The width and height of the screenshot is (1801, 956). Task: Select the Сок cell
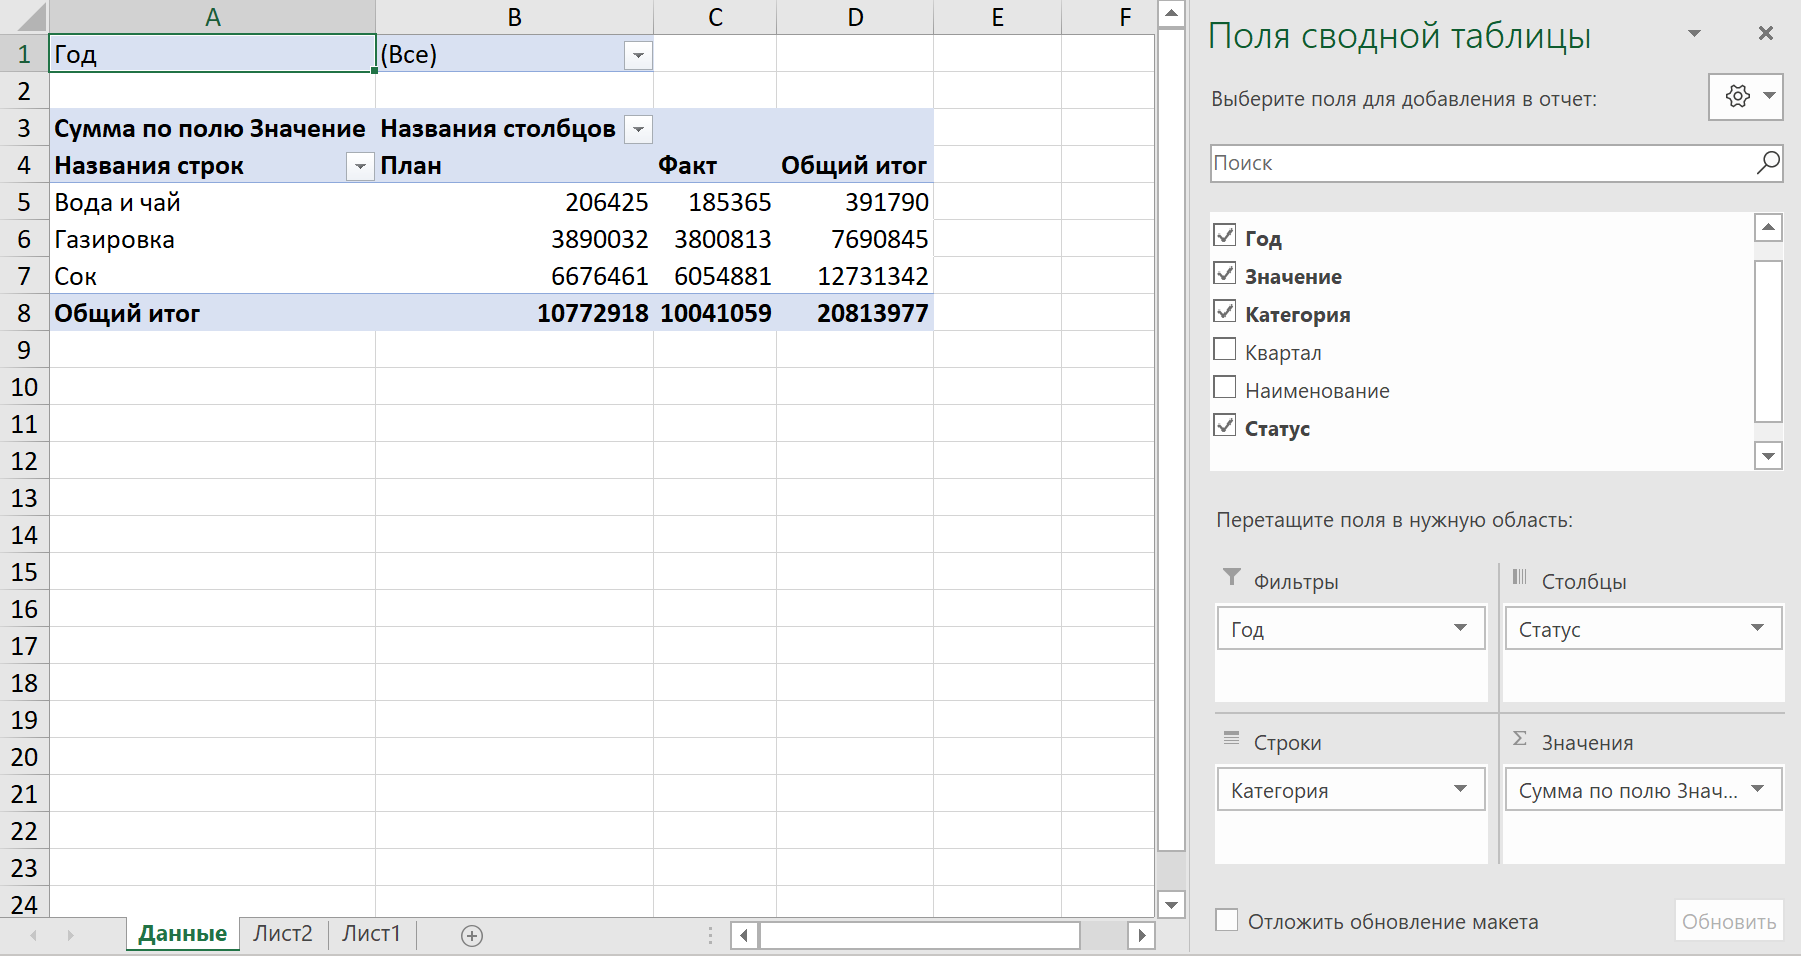pyautogui.click(x=213, y=277)
